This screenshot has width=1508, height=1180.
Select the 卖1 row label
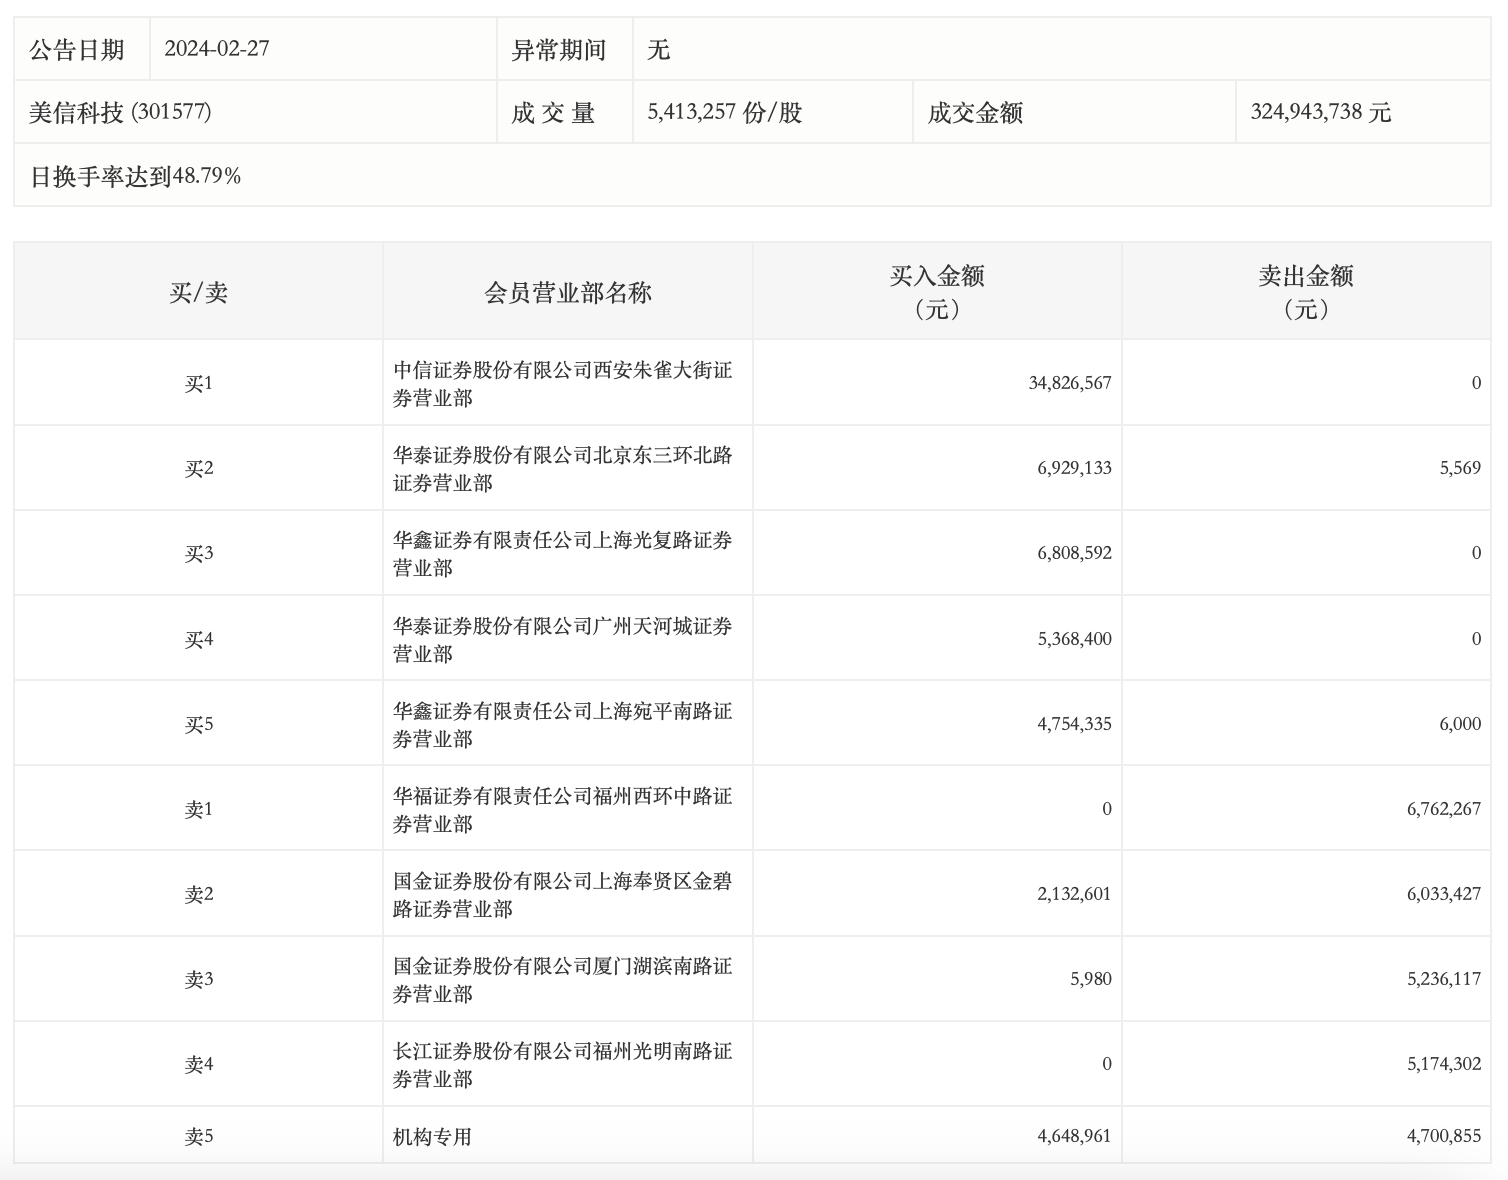[x=199, y=809]
